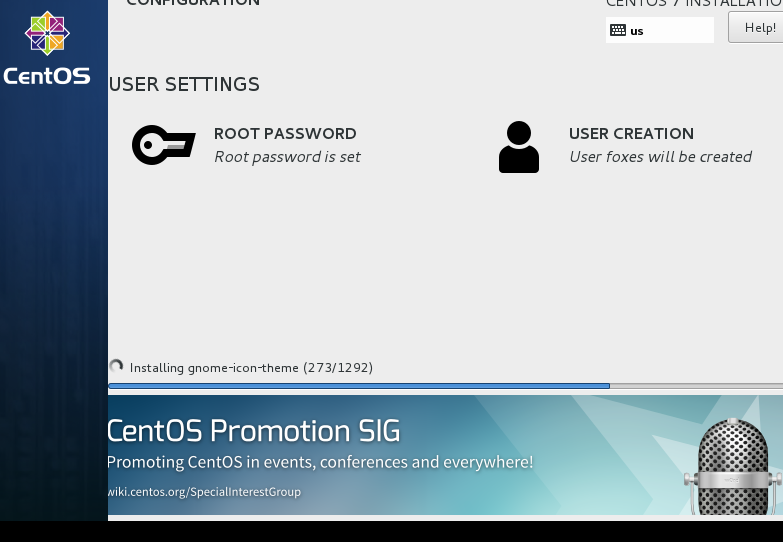783x542 pixels.
Task: Click 'Root password is set' status text
Action: point(287,157)
